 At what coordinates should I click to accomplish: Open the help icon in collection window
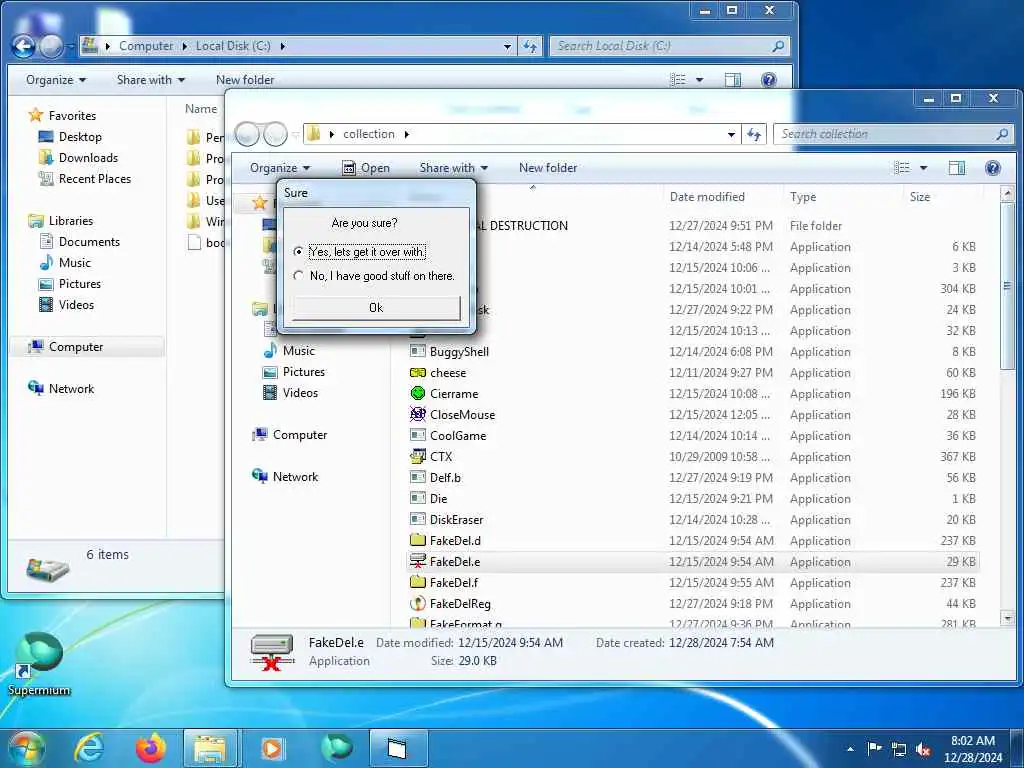pyautogui.click(x=993, y=168)
